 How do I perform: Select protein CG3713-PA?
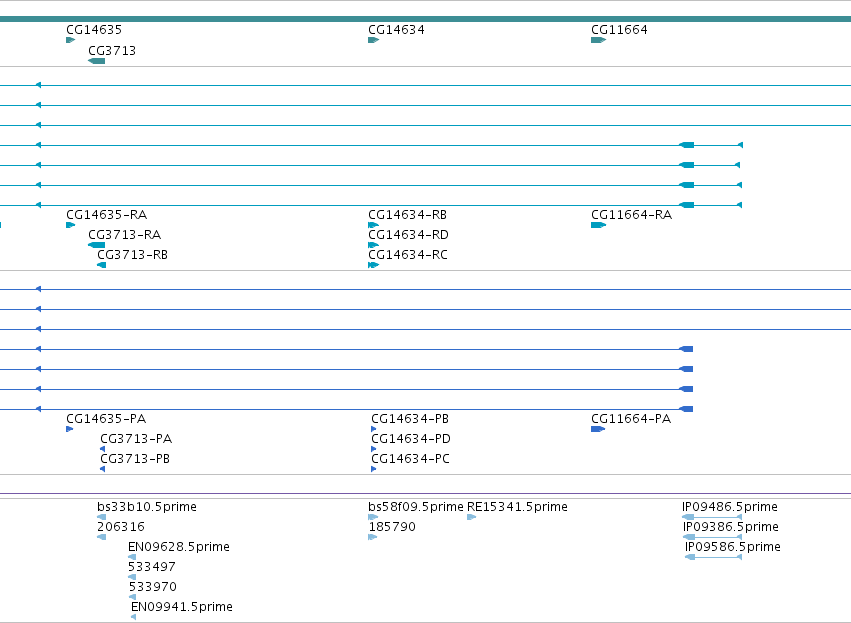(136, 439)
